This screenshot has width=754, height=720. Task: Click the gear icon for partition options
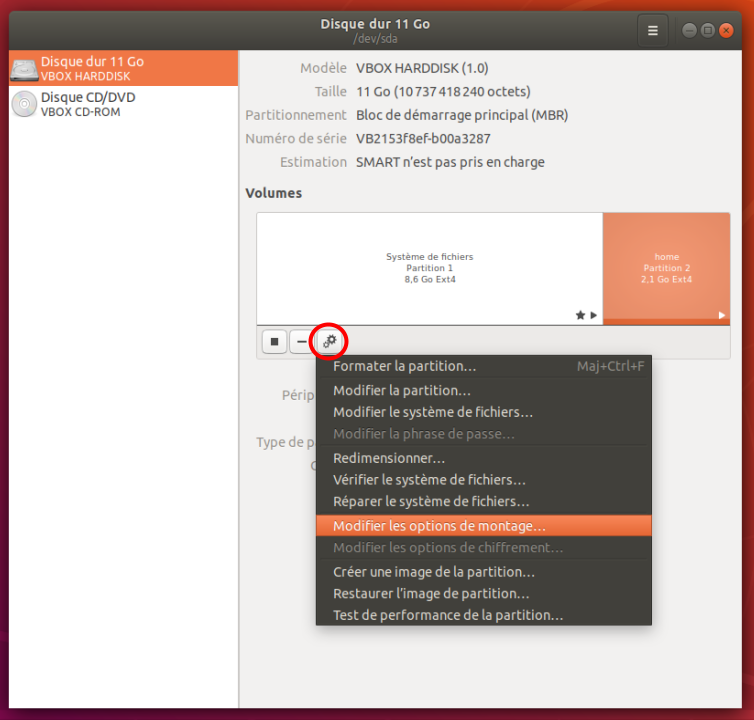[329, 342]
